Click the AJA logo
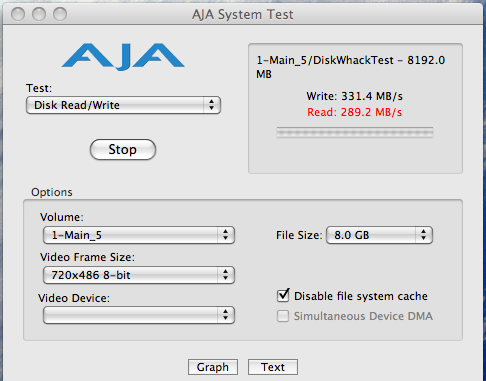The height and width of the screenshot is (381, 486). (x=123, y=57)
